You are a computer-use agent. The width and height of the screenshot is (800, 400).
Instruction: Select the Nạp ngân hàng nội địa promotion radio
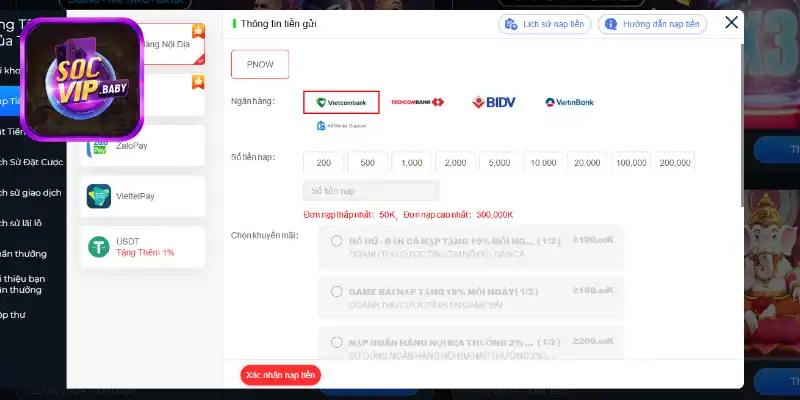(336, 342)
